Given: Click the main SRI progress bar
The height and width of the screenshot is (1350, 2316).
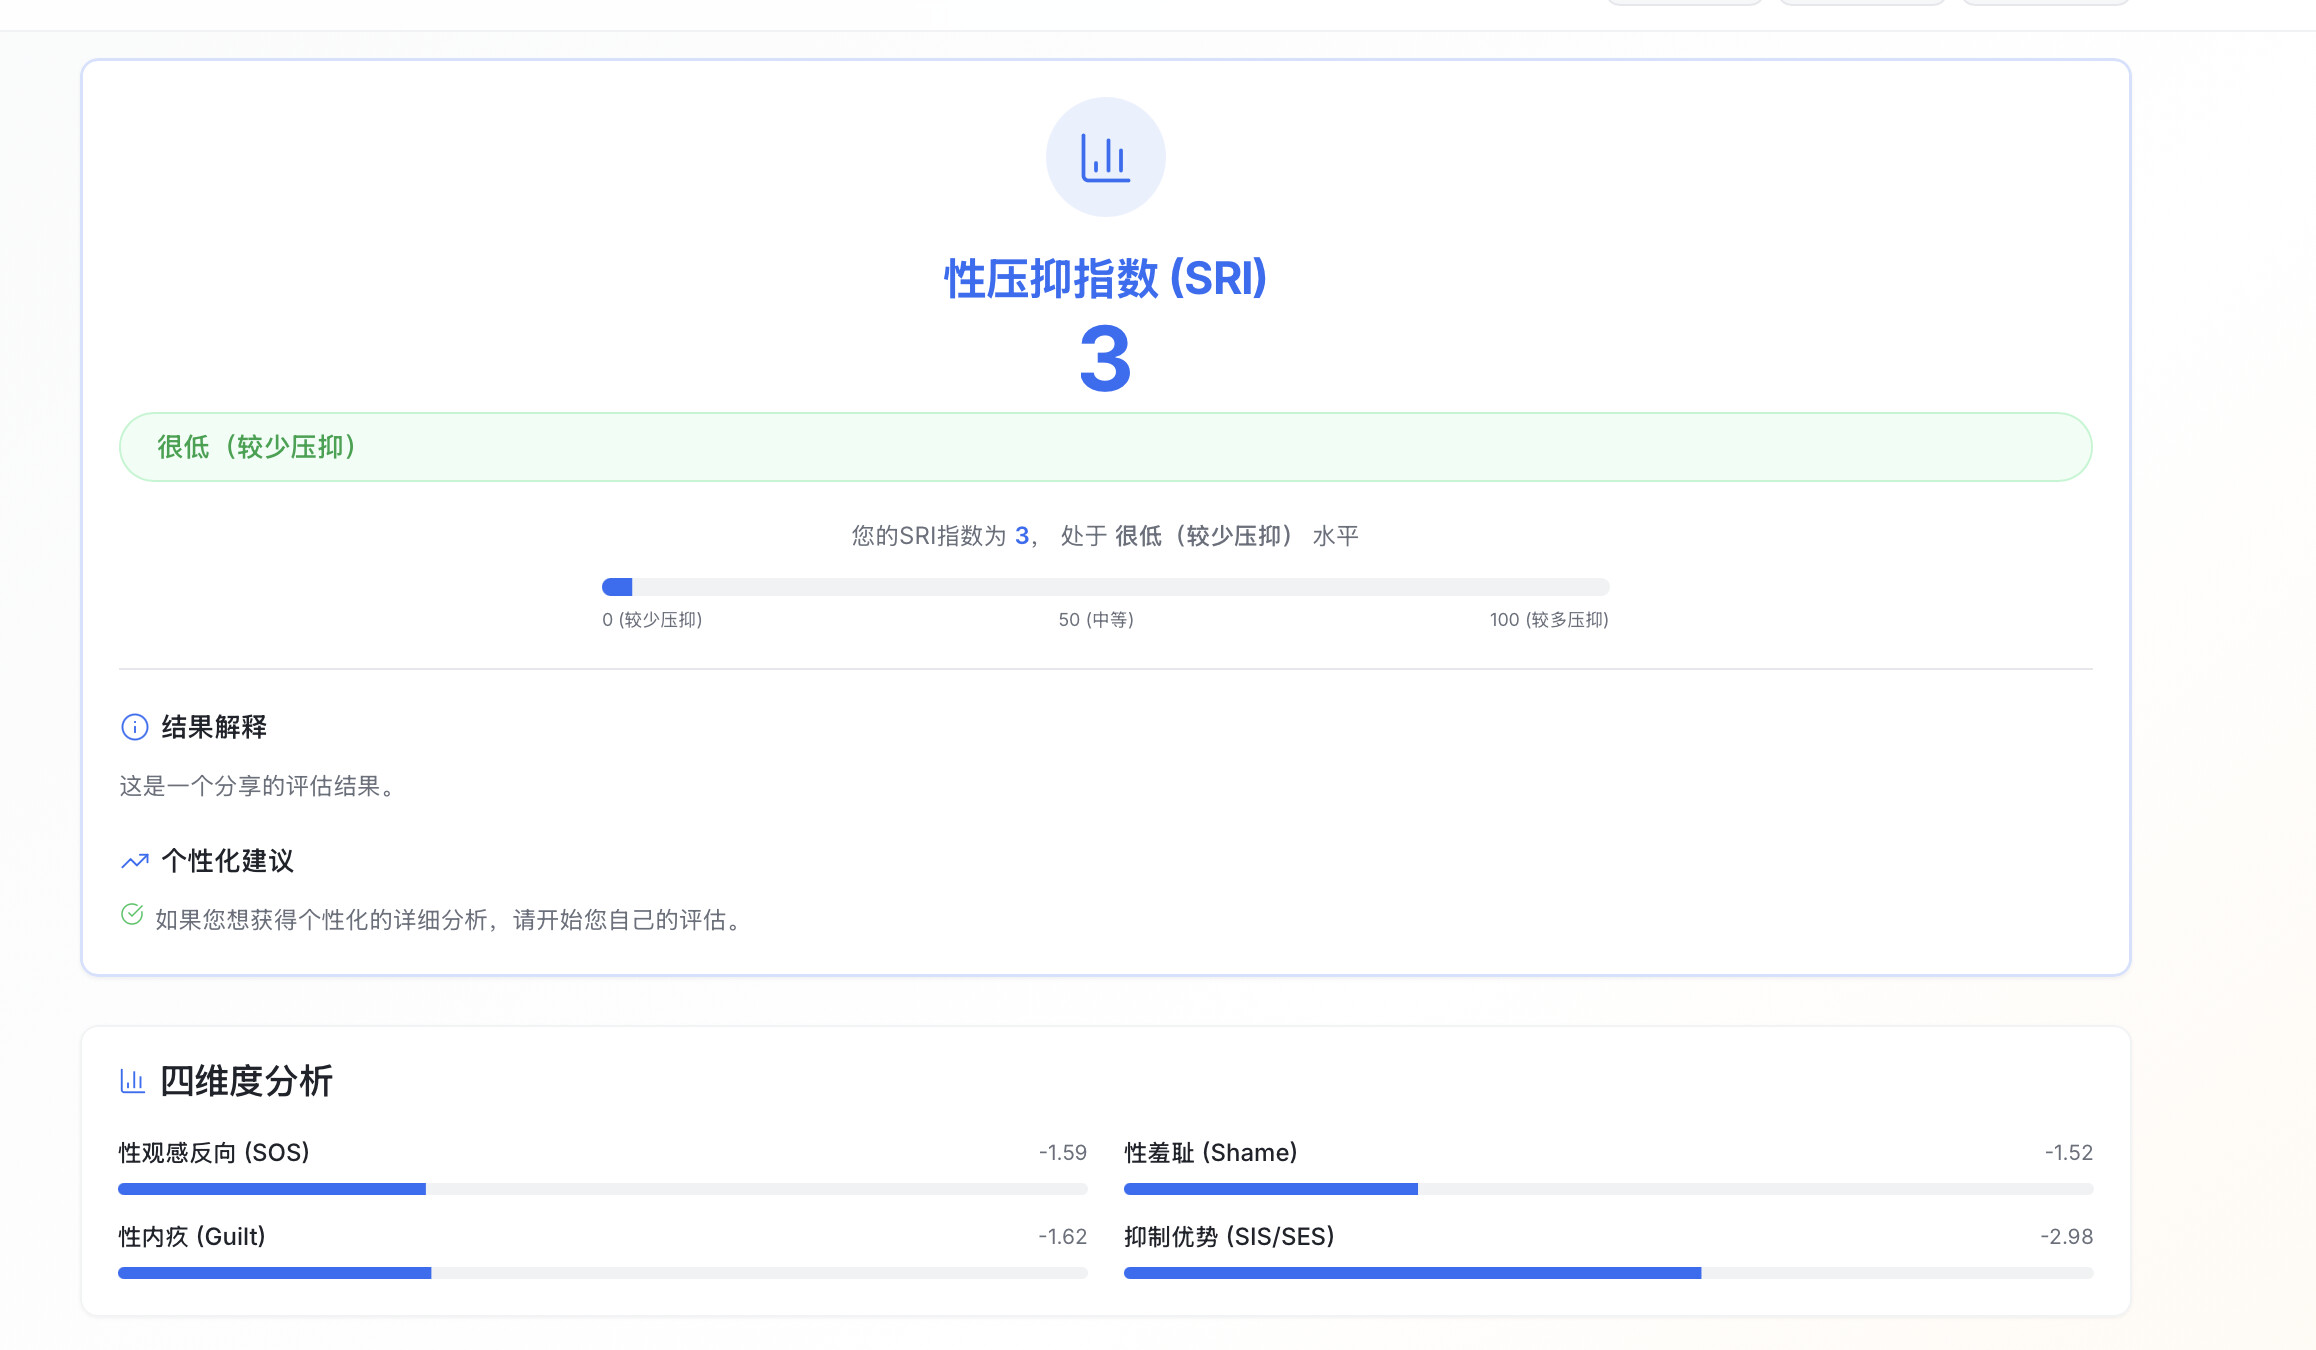Looking at the screenshot, I should click(1105, 587).
